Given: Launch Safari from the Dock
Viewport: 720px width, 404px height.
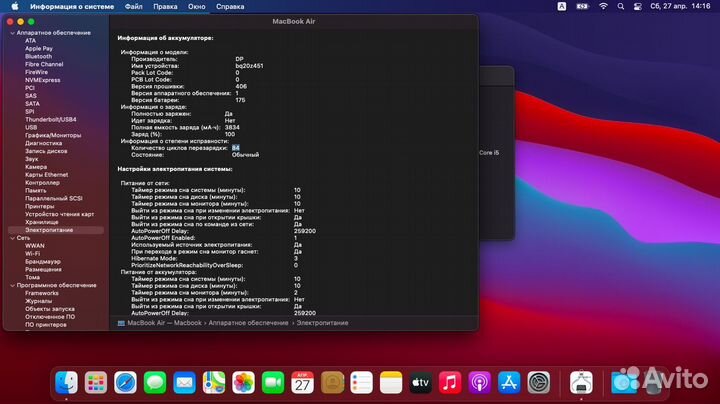Looking at the screenshot, I should 125,382.
